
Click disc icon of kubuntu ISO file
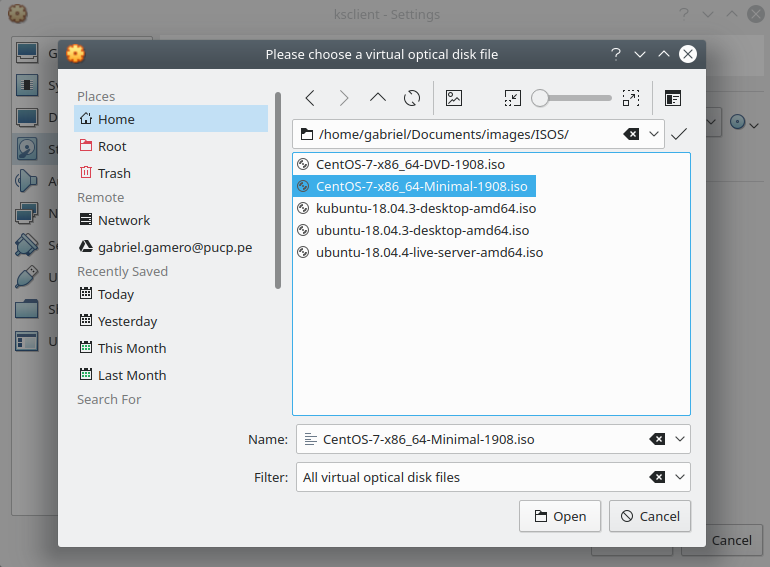[303, 209]
